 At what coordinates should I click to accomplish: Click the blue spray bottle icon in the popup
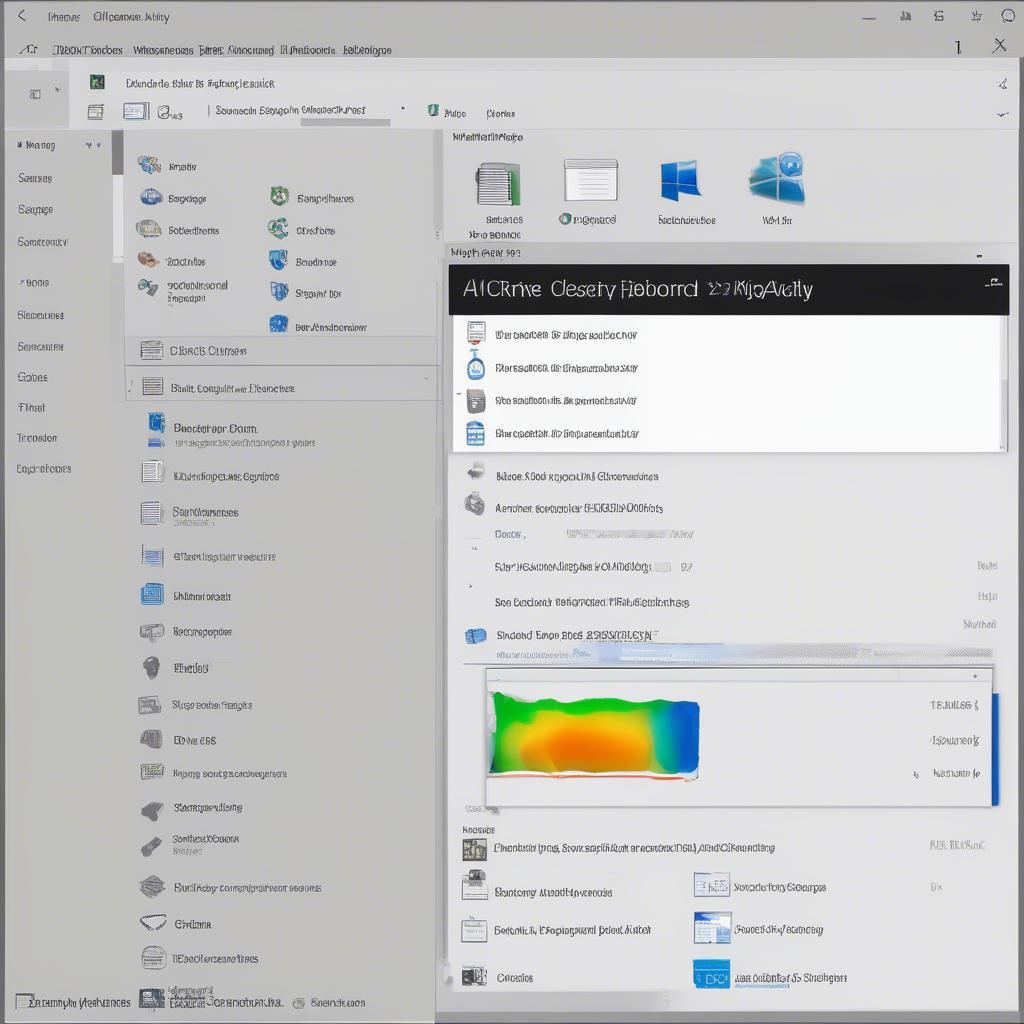click(x=476, y=365)
